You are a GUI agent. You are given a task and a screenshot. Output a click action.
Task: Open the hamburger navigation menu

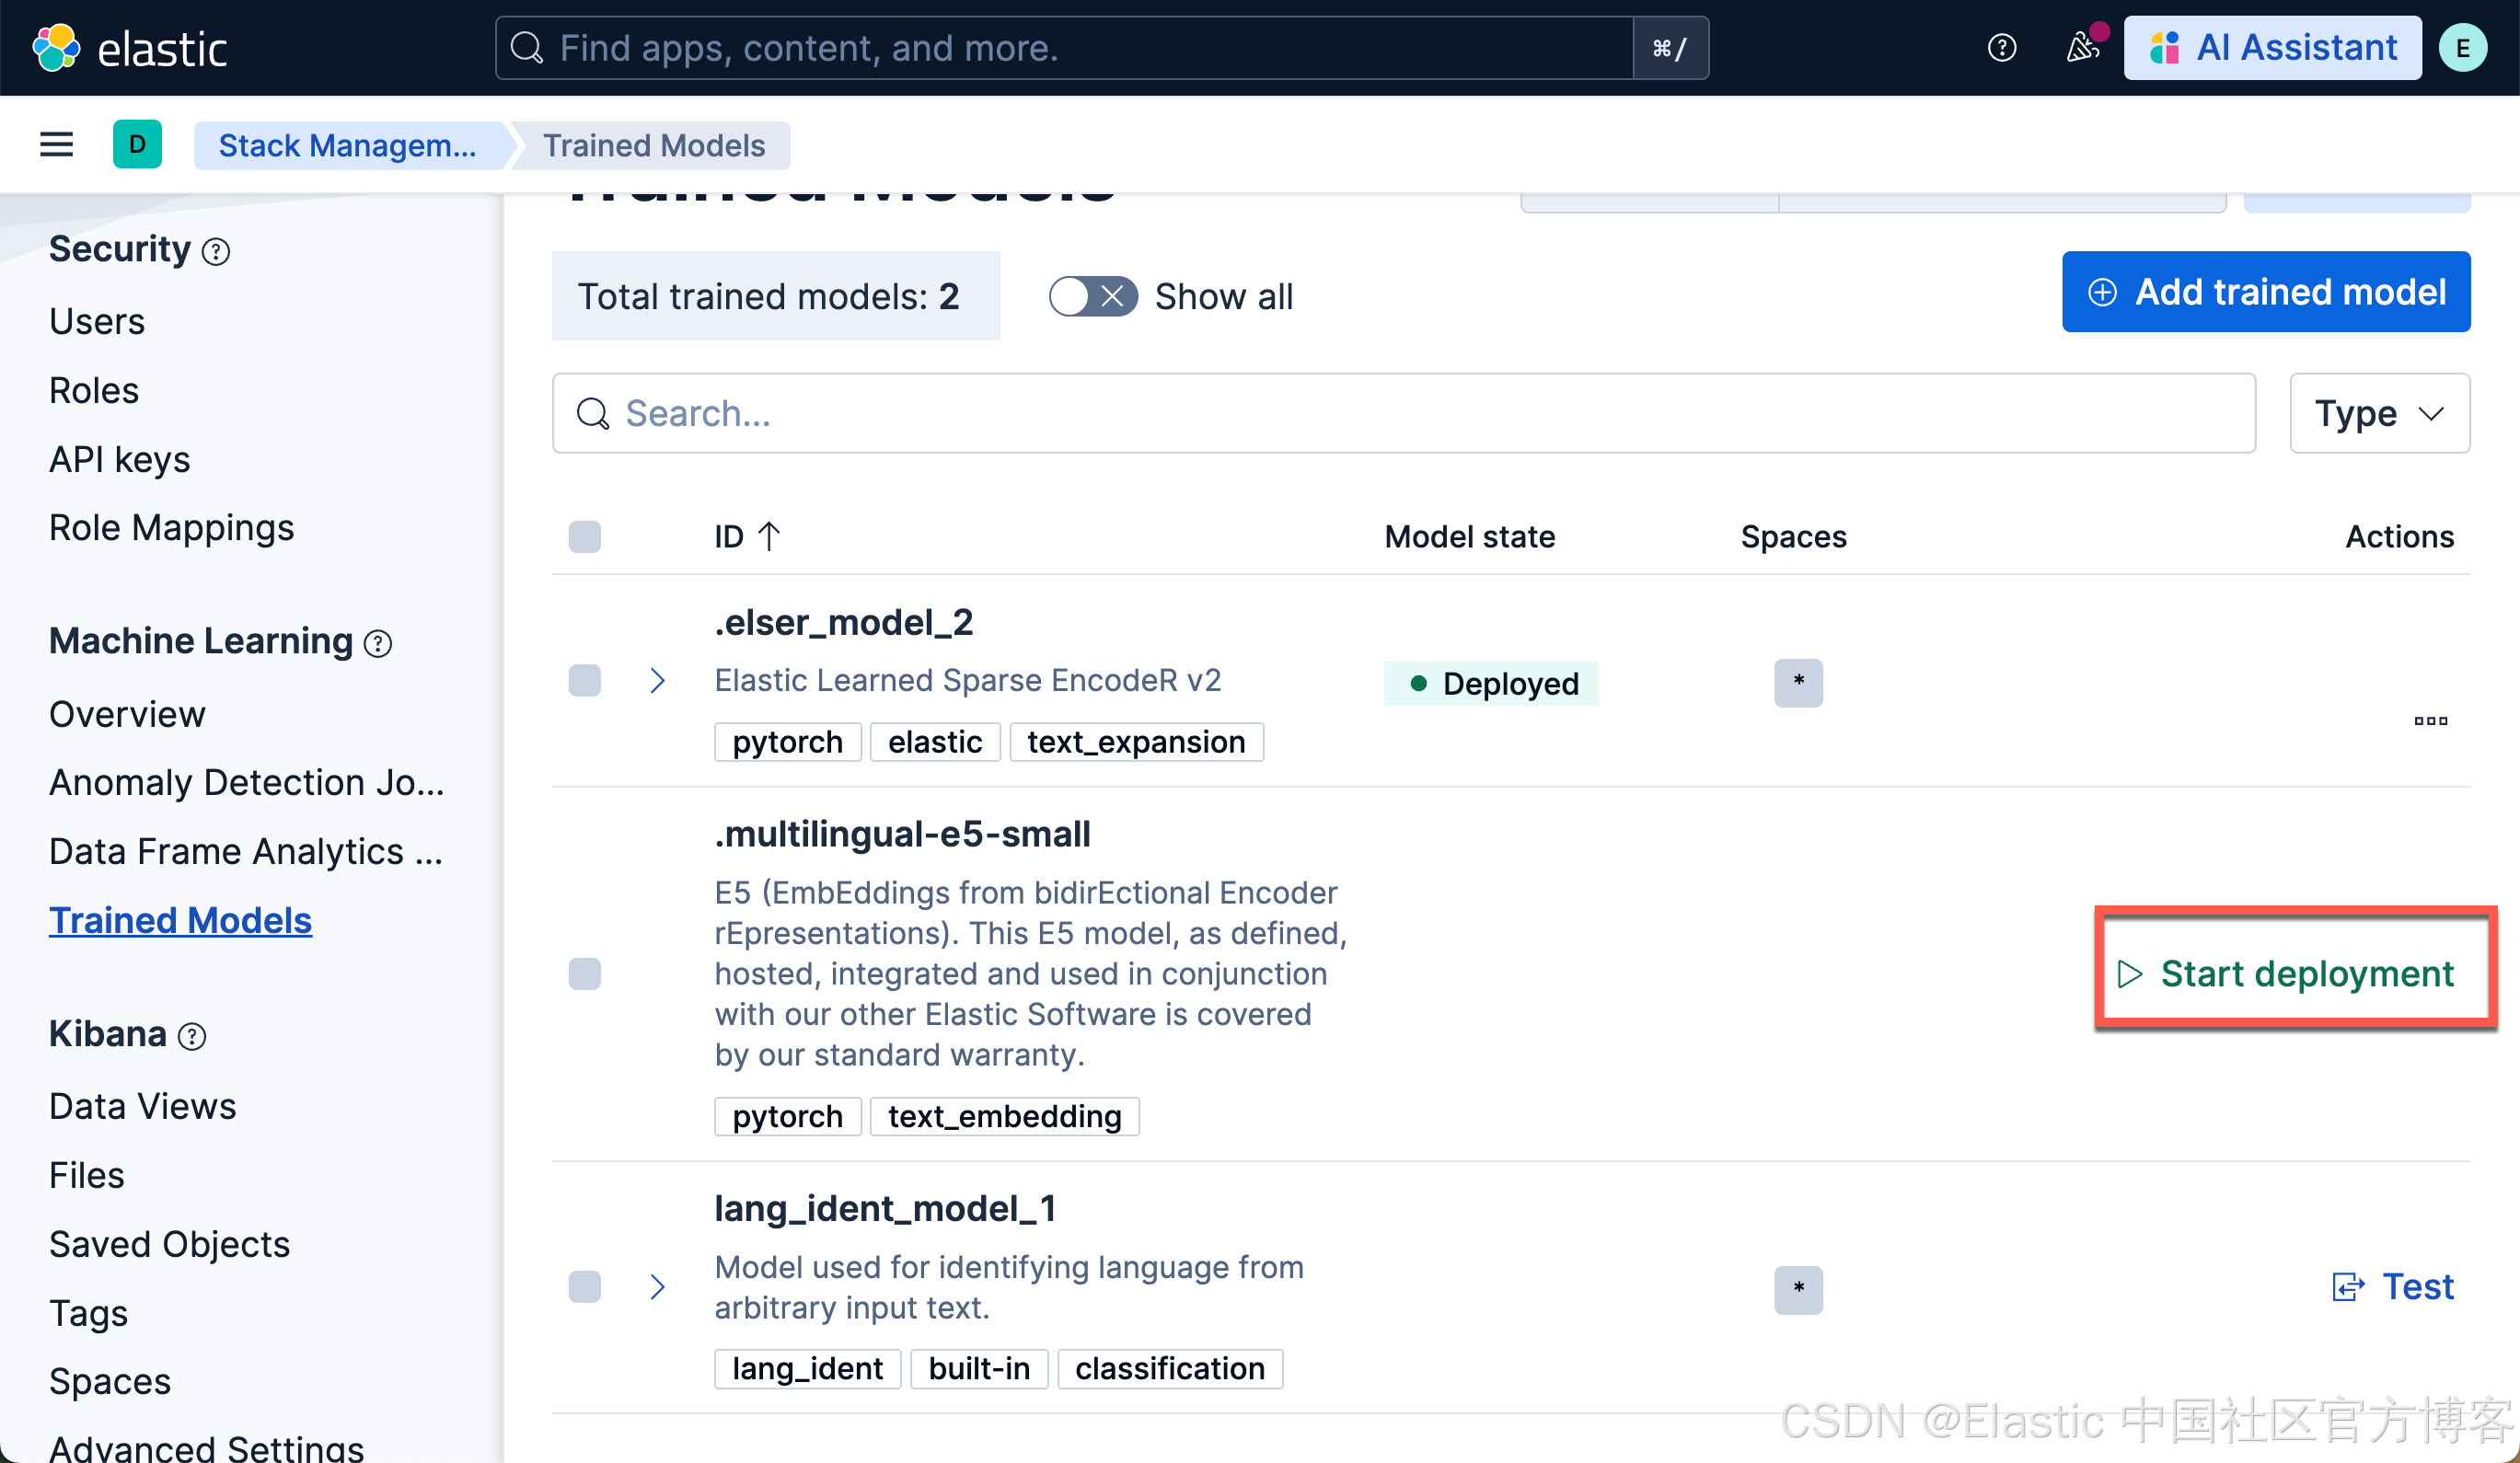[56, 145]
